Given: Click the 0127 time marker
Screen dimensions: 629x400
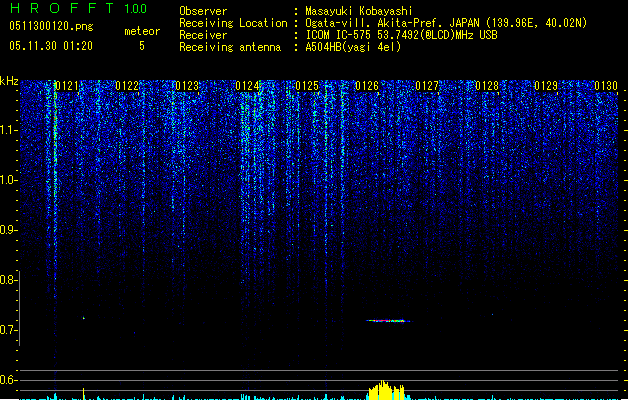Looking at the screenshot, I should point(427,86).
